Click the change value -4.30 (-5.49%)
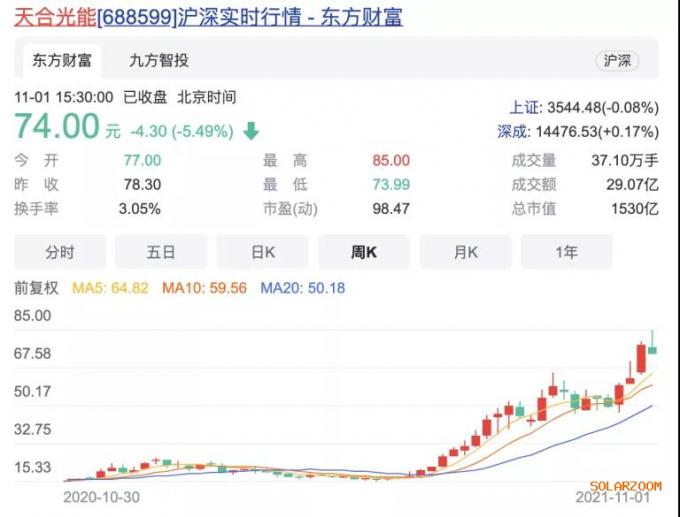The height and width of the screenshot is (517, 680). point(182,131)
